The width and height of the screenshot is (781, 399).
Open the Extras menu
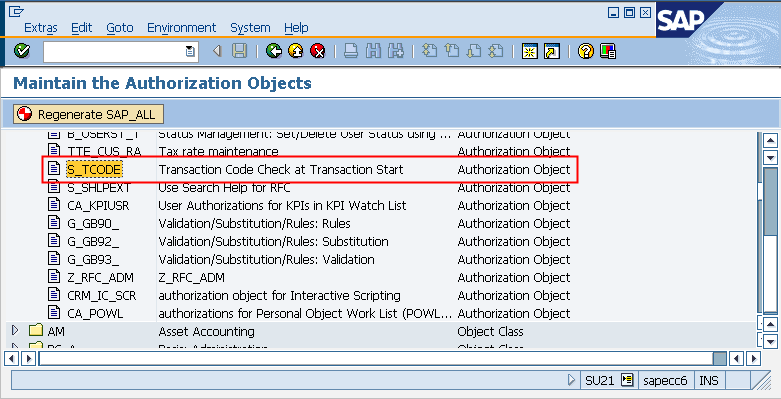(x=41, y=28)
